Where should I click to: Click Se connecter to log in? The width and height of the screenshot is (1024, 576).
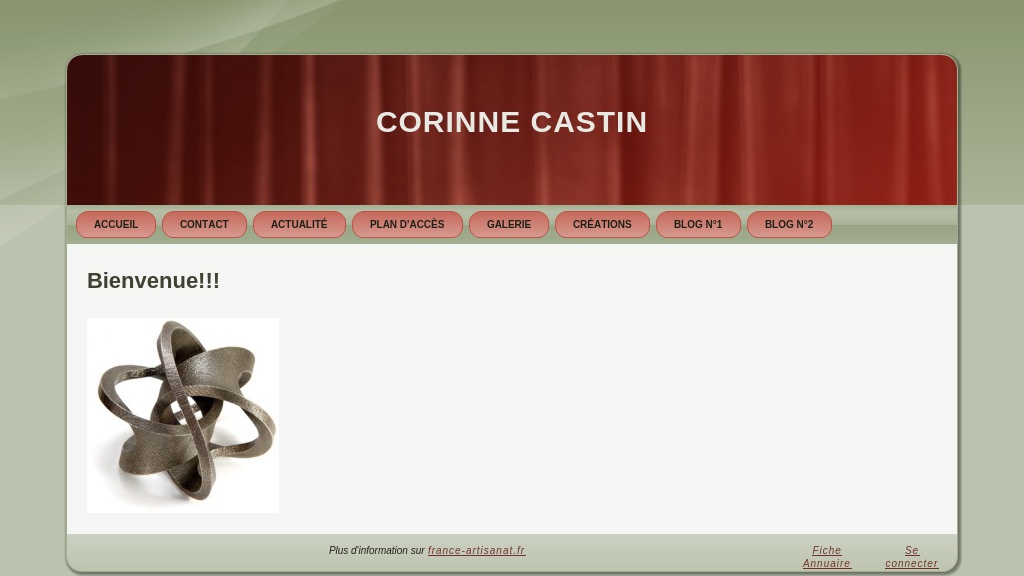[912, 557]
